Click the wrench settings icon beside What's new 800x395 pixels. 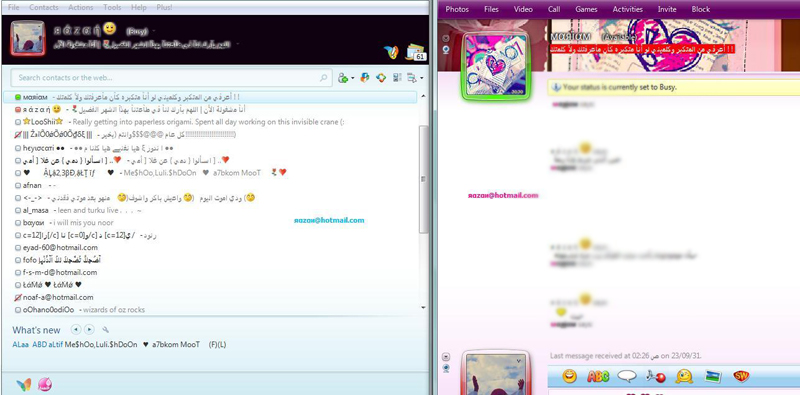coord(106,330)
